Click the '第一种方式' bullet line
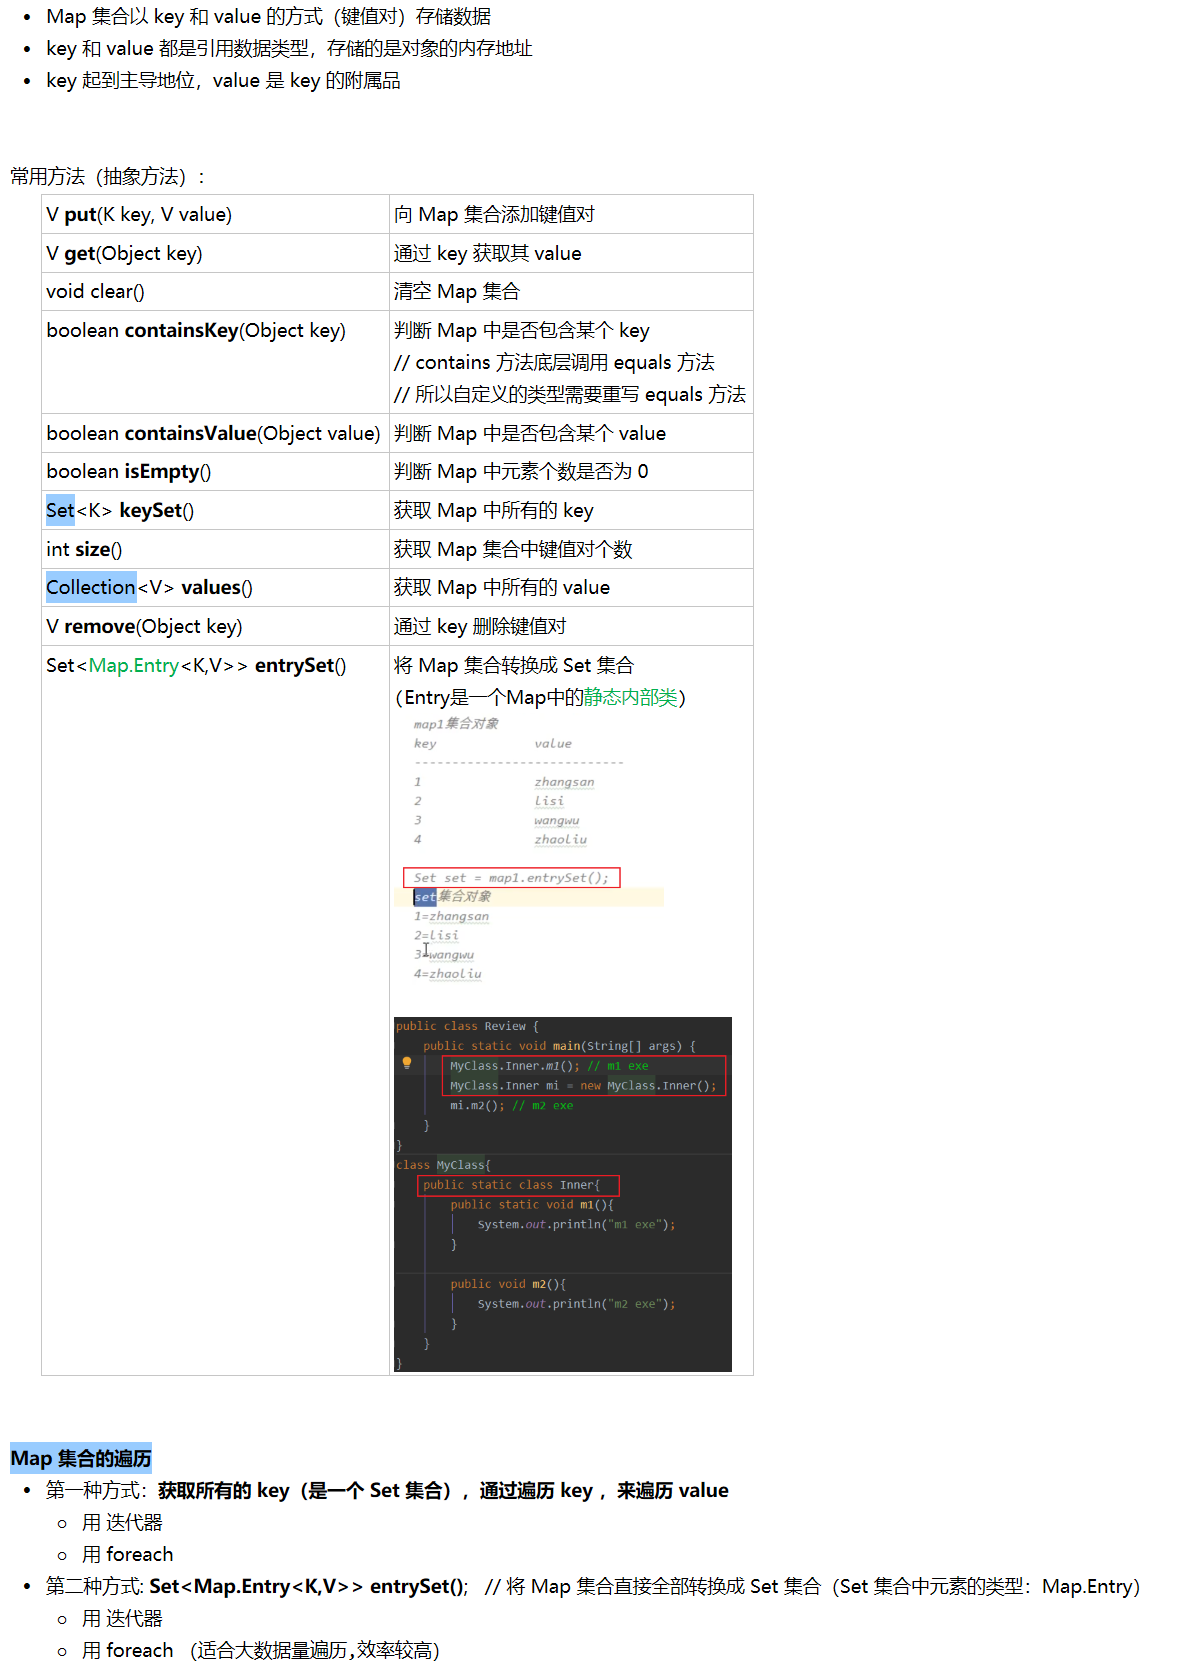This screenshot has width=1204, height=1667. tap(387, 1490)
